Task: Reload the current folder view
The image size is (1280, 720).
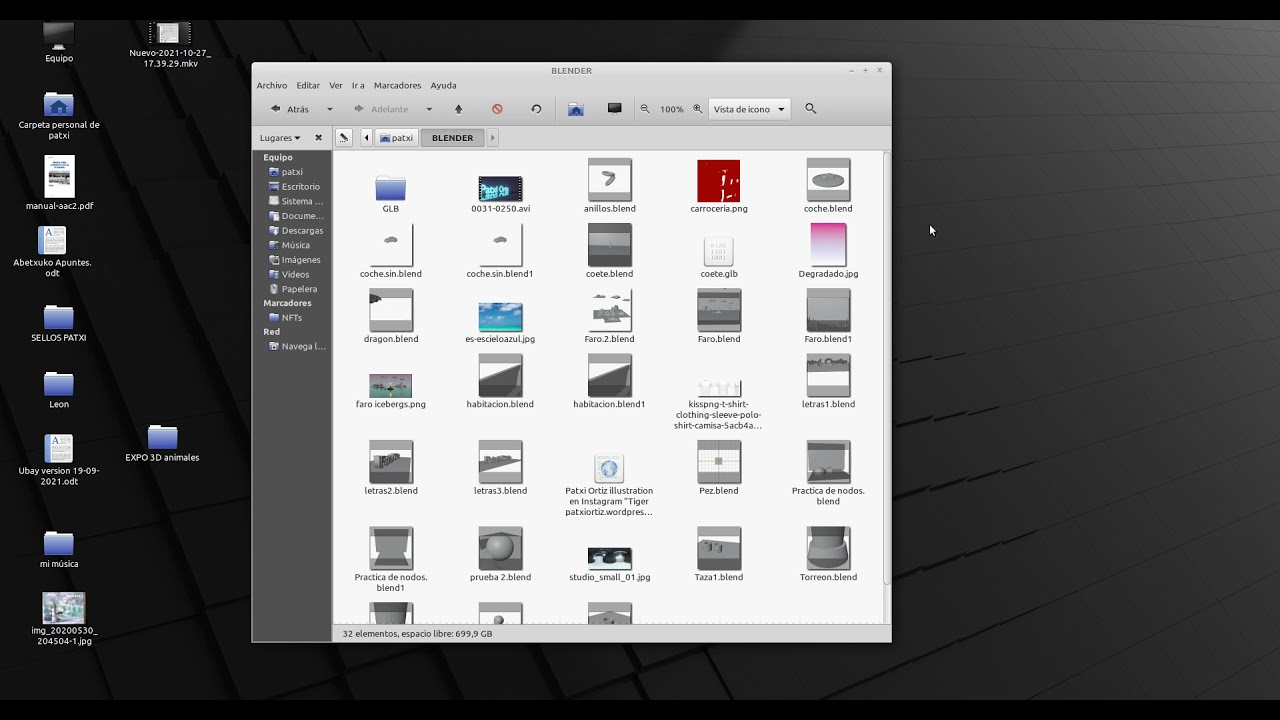Action: [536, 109]
